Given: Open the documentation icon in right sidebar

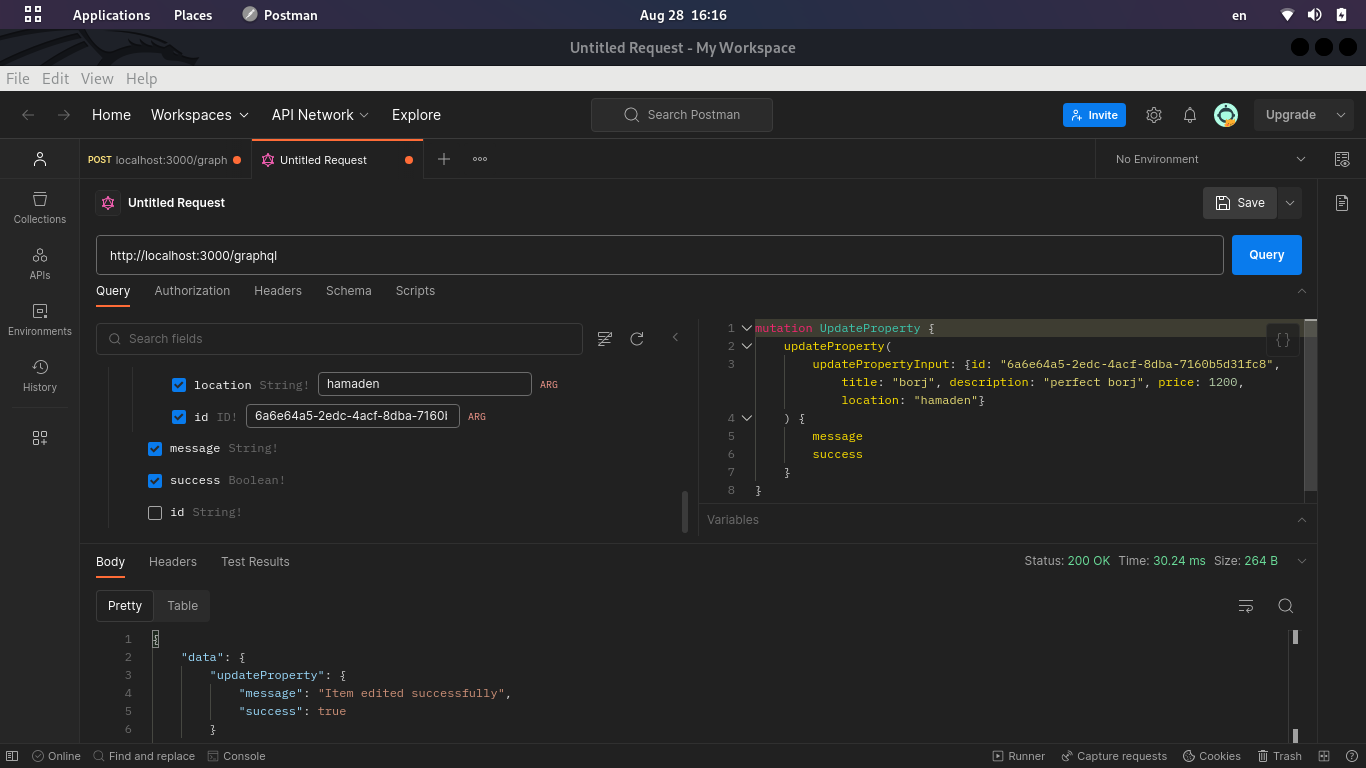Looking at the screenshot, I should point(1342,203).
